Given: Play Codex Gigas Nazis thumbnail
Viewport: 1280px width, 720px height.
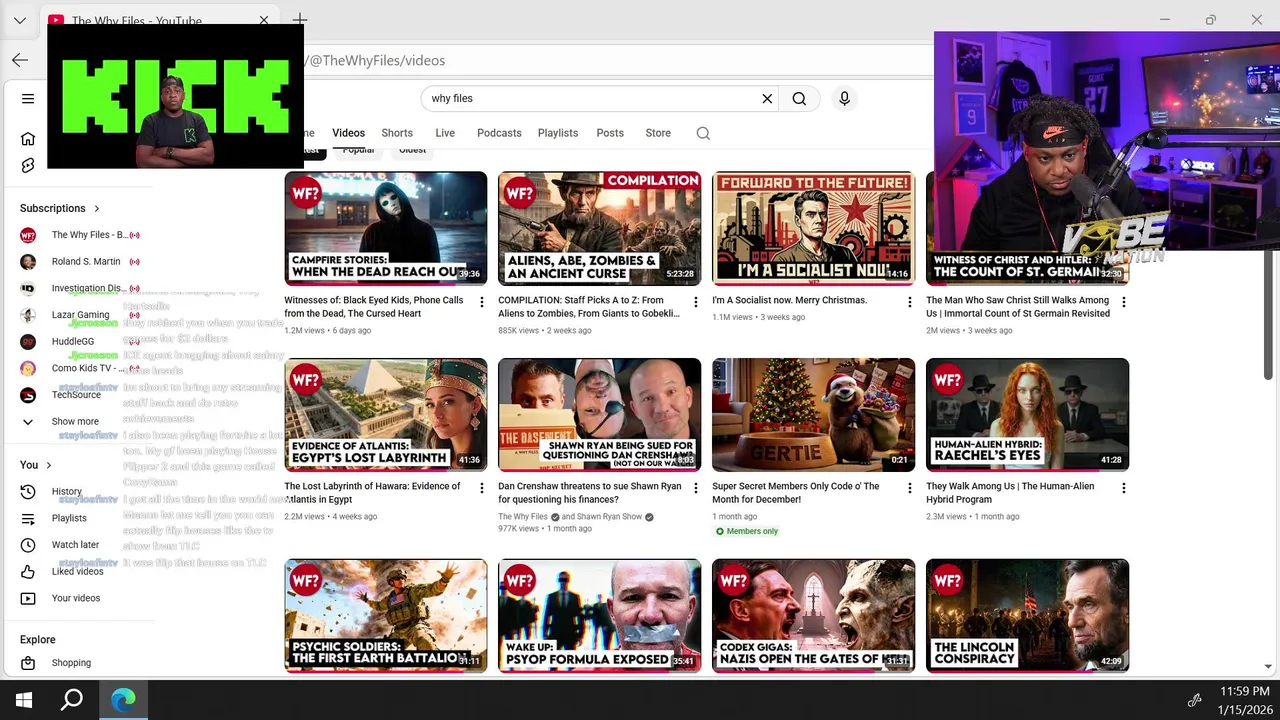Looking at the screenshot, I should click(x=813, y=616).
